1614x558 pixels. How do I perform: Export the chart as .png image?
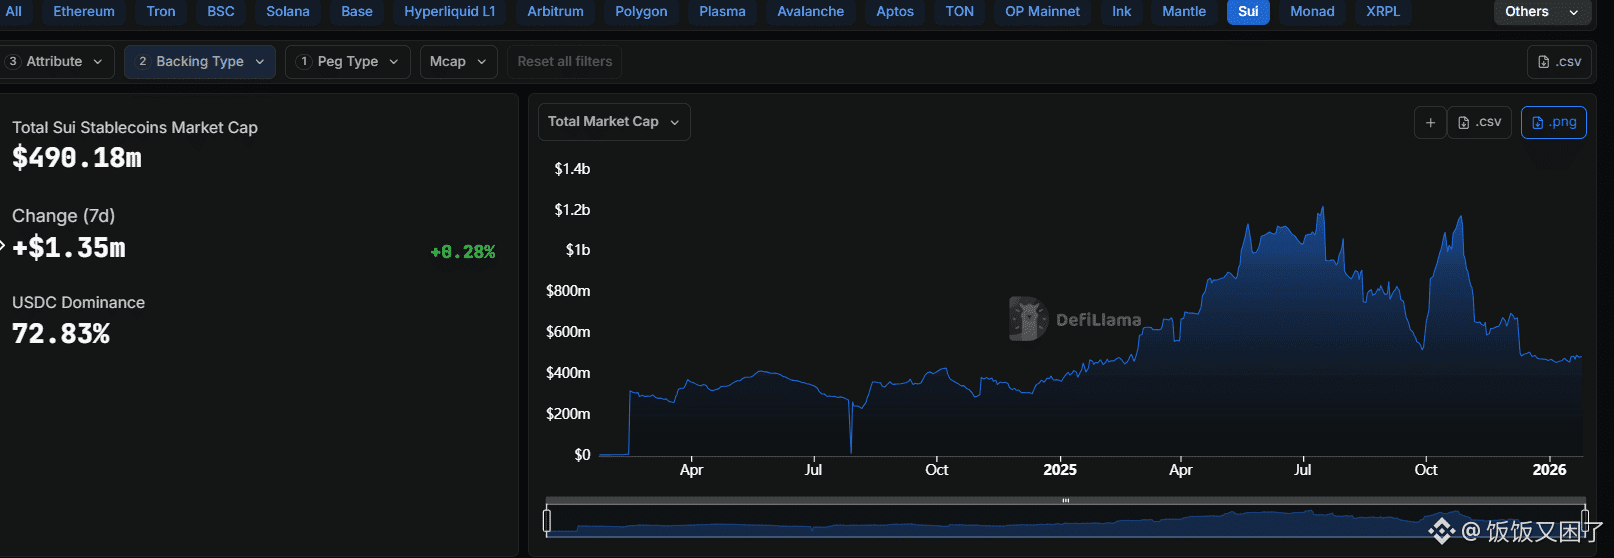click(1553, 122)
